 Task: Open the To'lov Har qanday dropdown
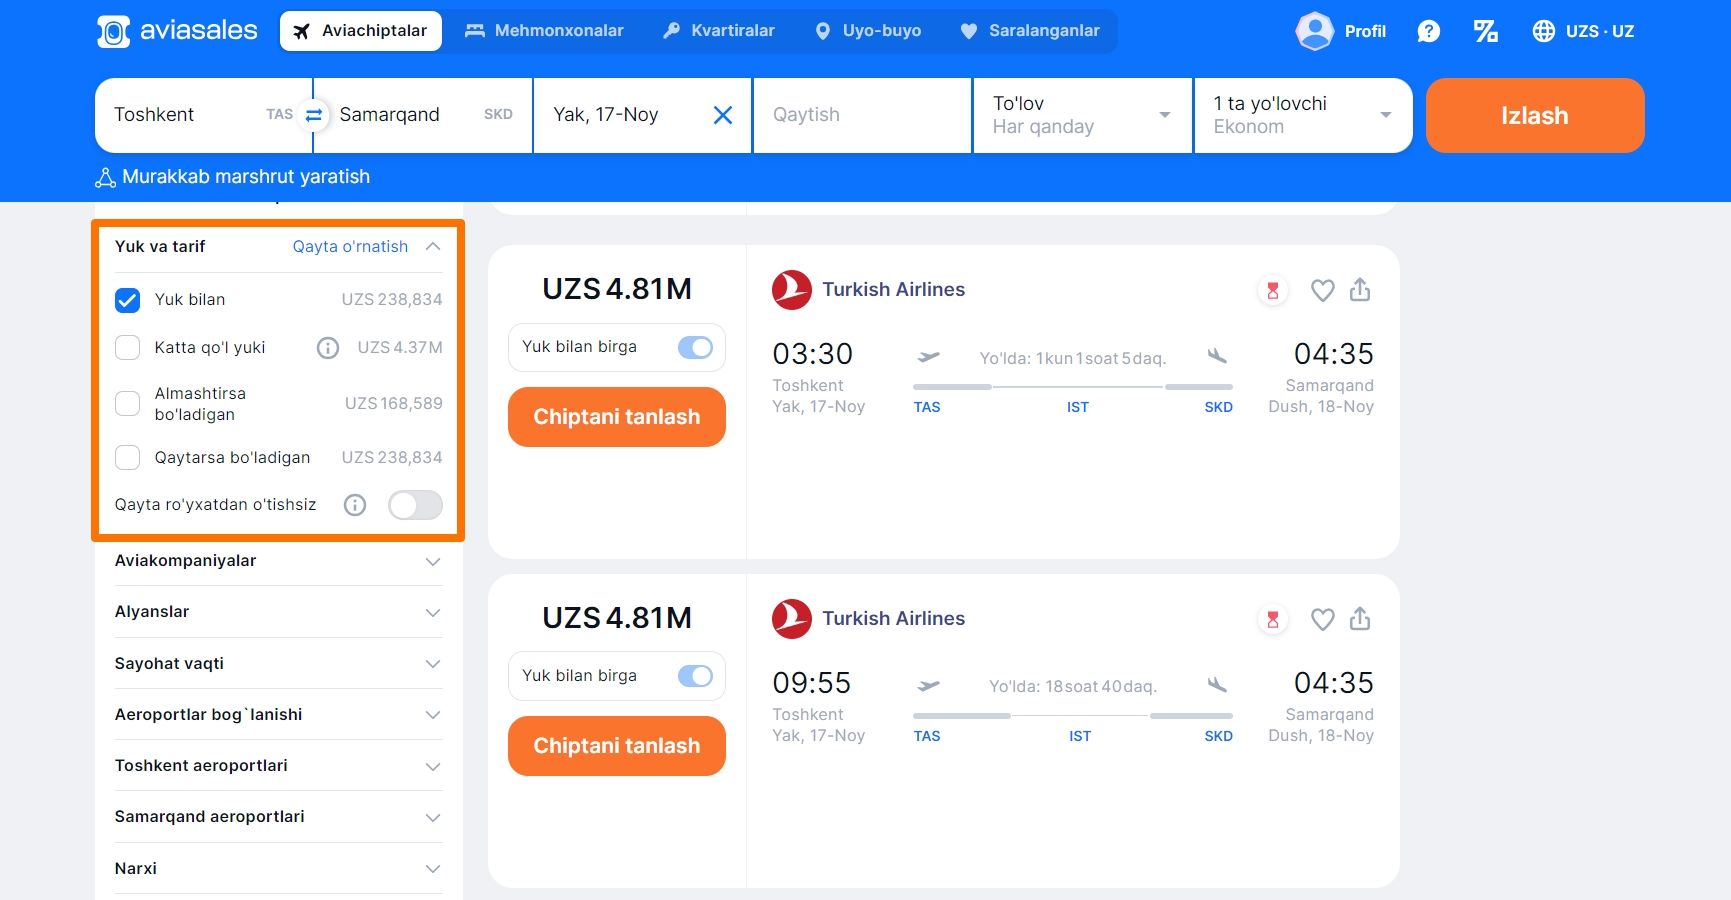click(1082, 115)
